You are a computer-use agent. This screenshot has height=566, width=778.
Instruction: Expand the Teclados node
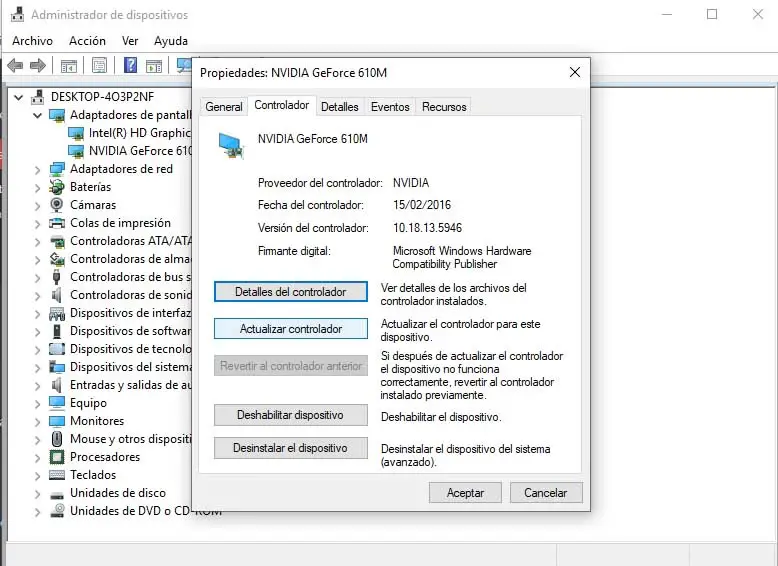tap(38, 476)
